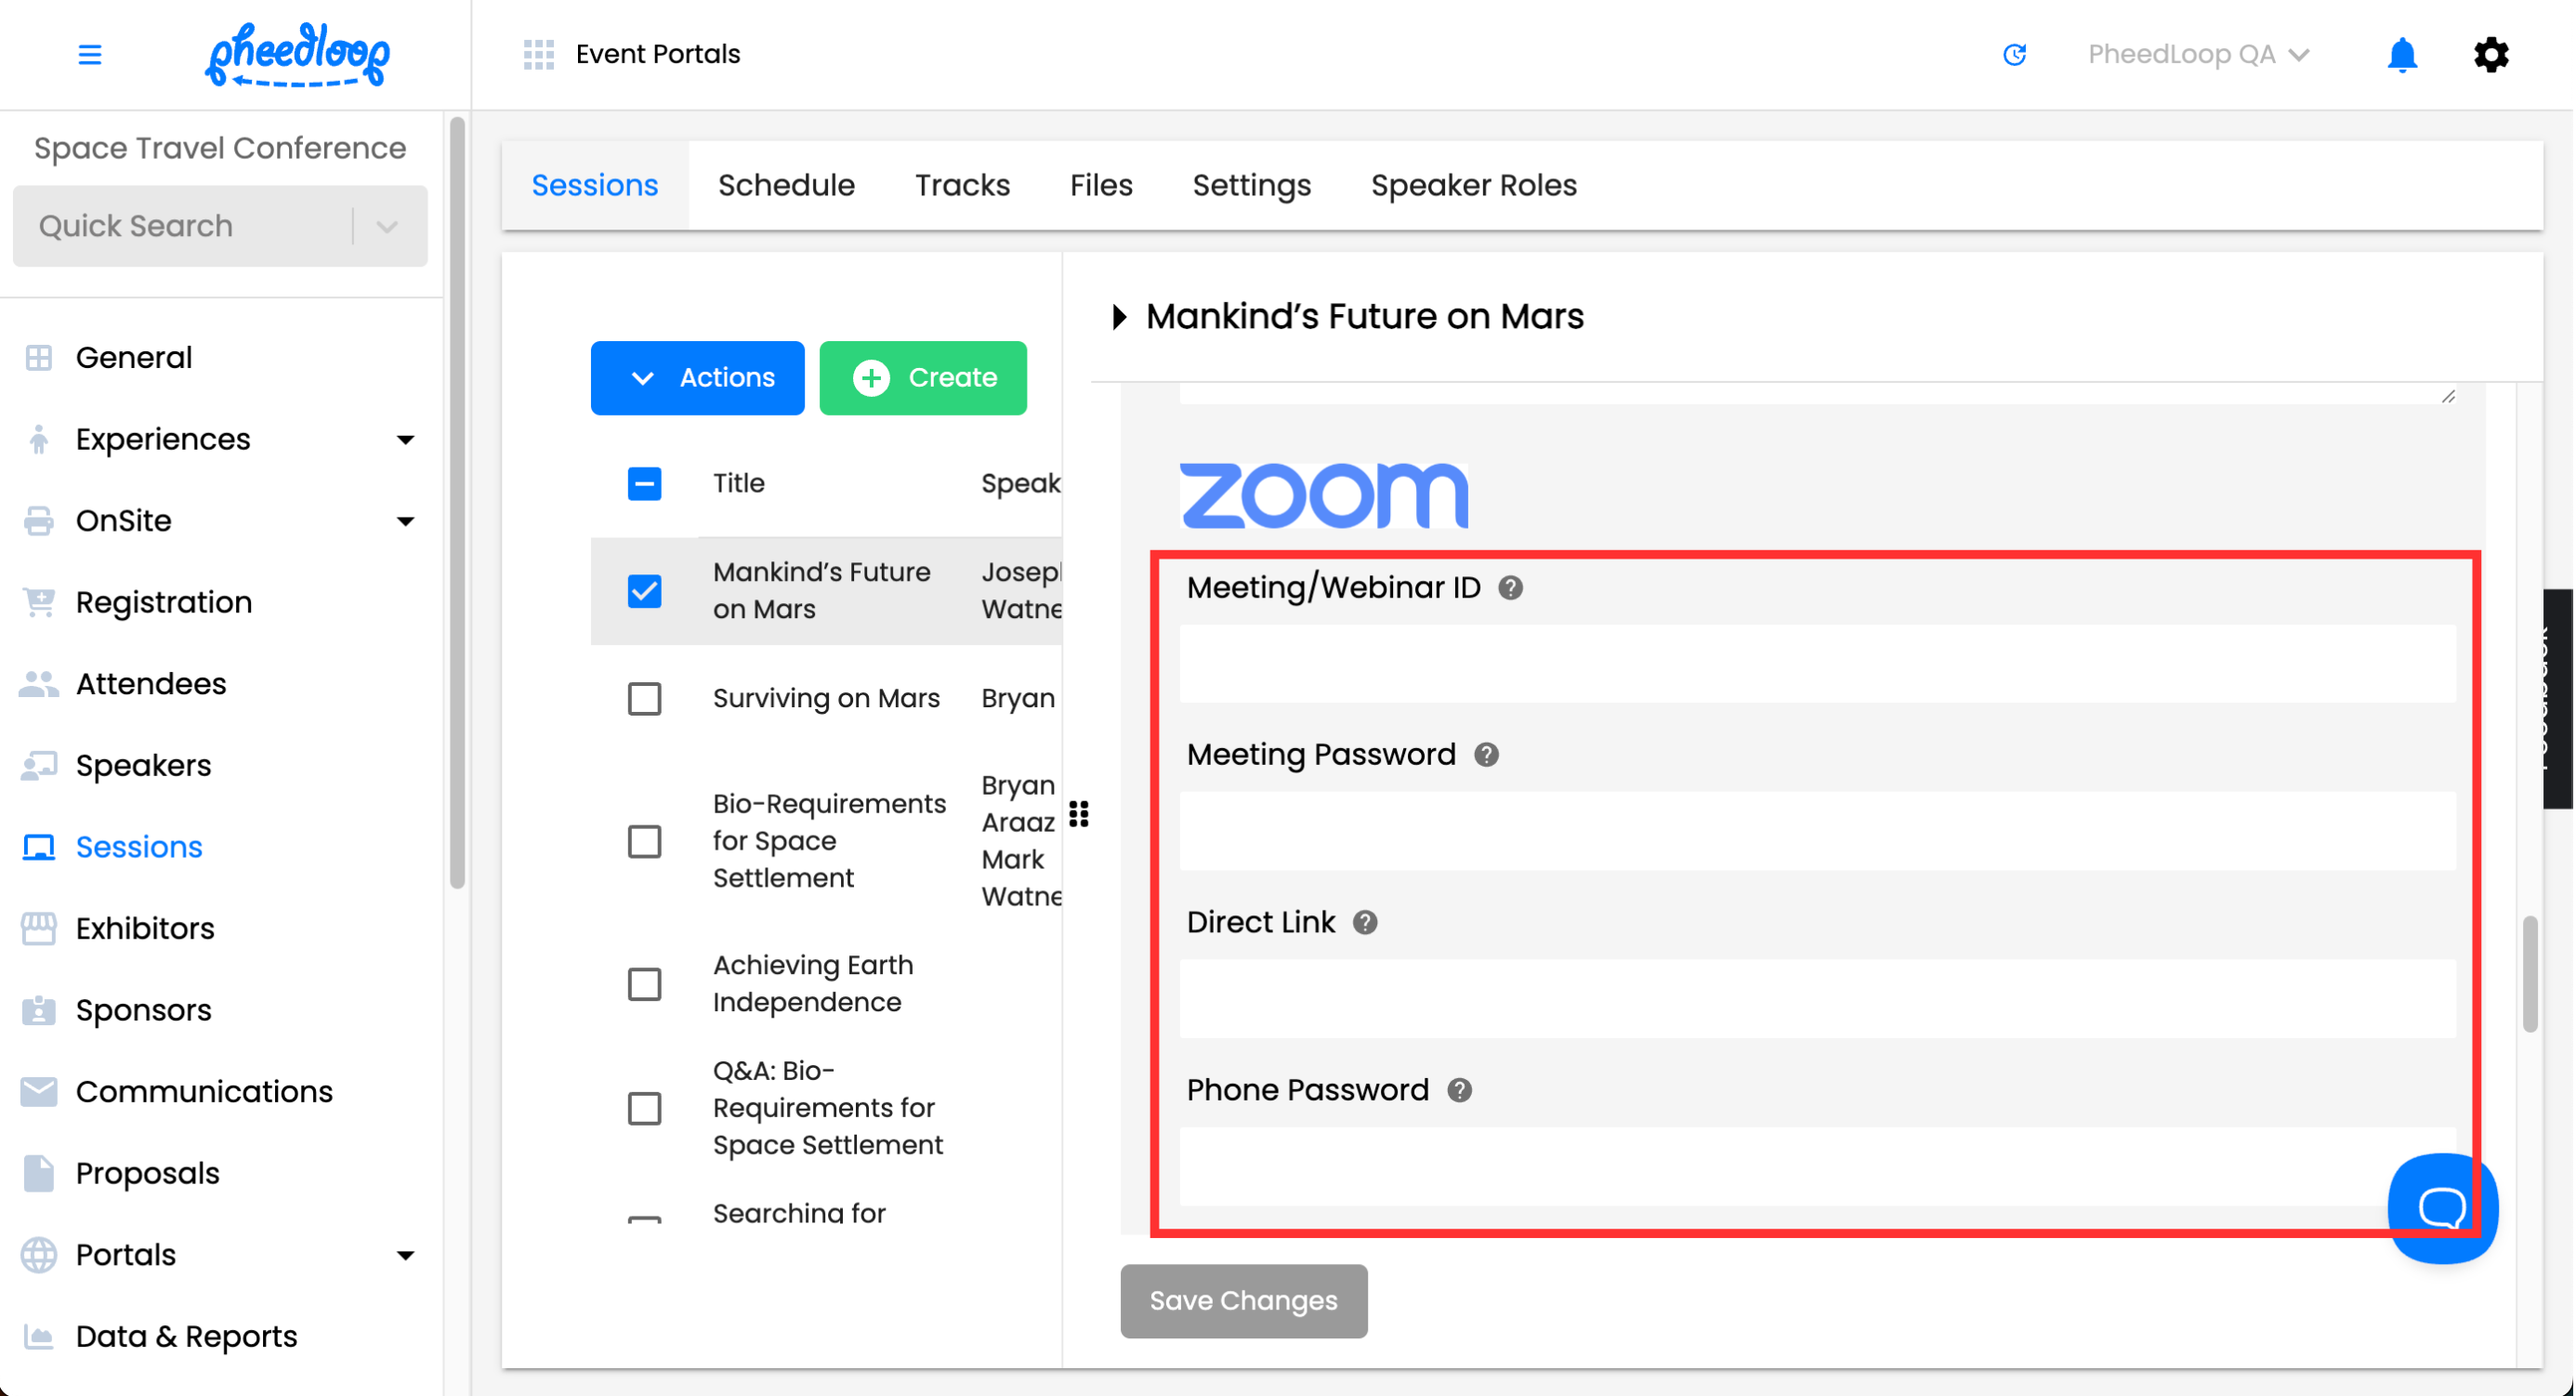Switch to the Sessions tab
The image size is (2576, 1396).
coord(594,185)
